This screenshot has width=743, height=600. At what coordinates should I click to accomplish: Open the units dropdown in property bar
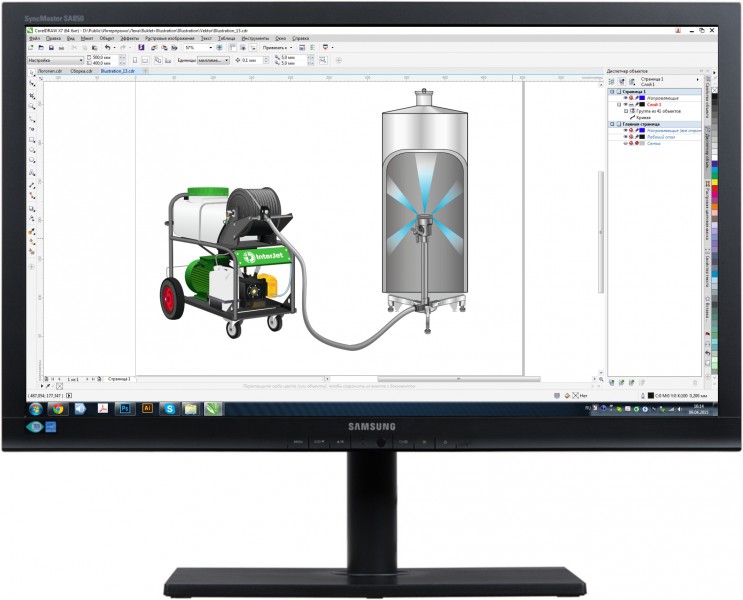click(x=227, y=60)
